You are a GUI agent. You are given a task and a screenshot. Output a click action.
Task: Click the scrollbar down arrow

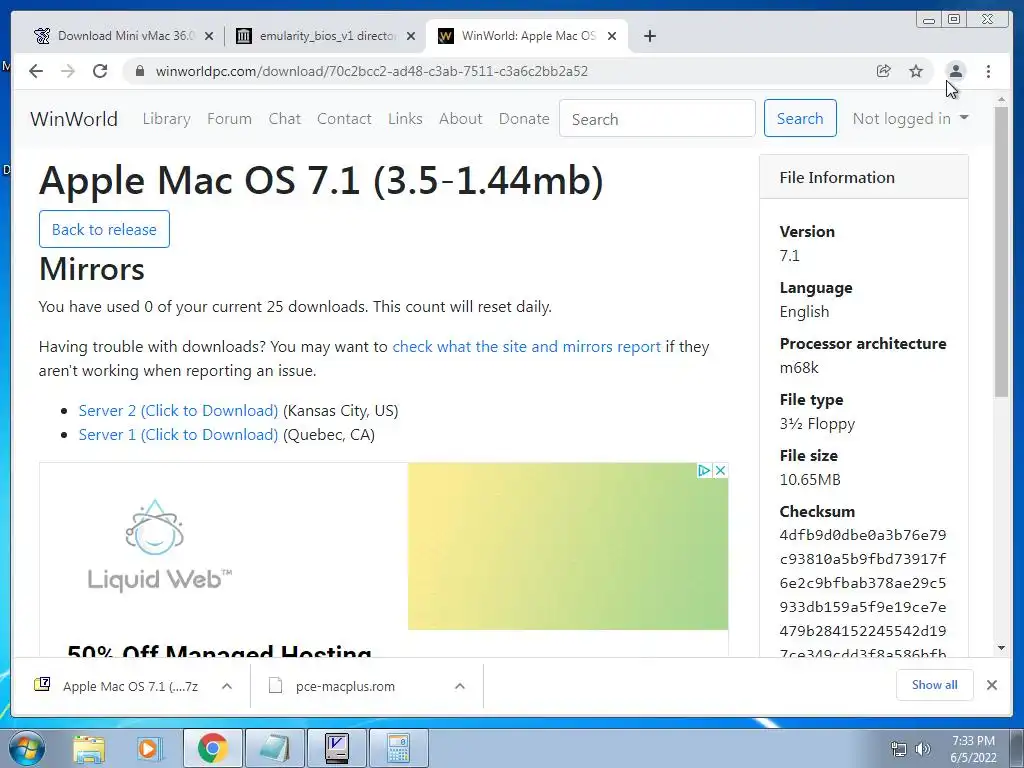1001,648
